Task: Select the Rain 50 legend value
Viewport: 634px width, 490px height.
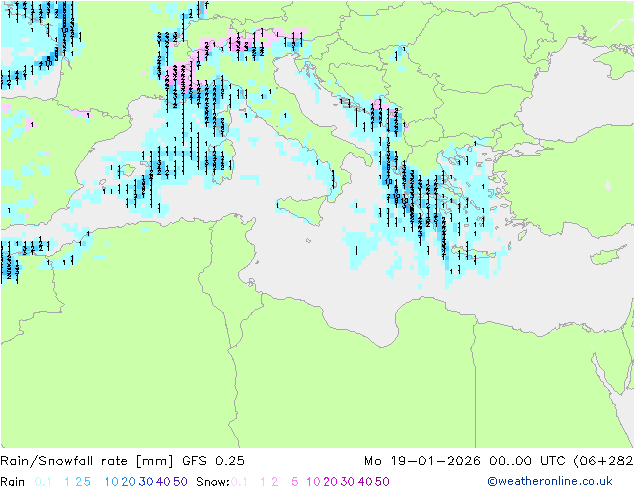Action: (x=180, y=482)
